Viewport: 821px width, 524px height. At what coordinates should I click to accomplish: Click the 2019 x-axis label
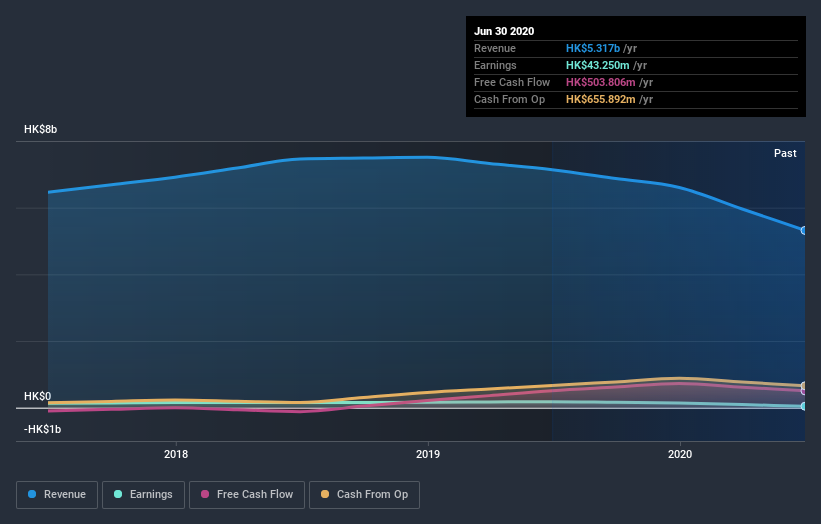[x=428, y=454]
